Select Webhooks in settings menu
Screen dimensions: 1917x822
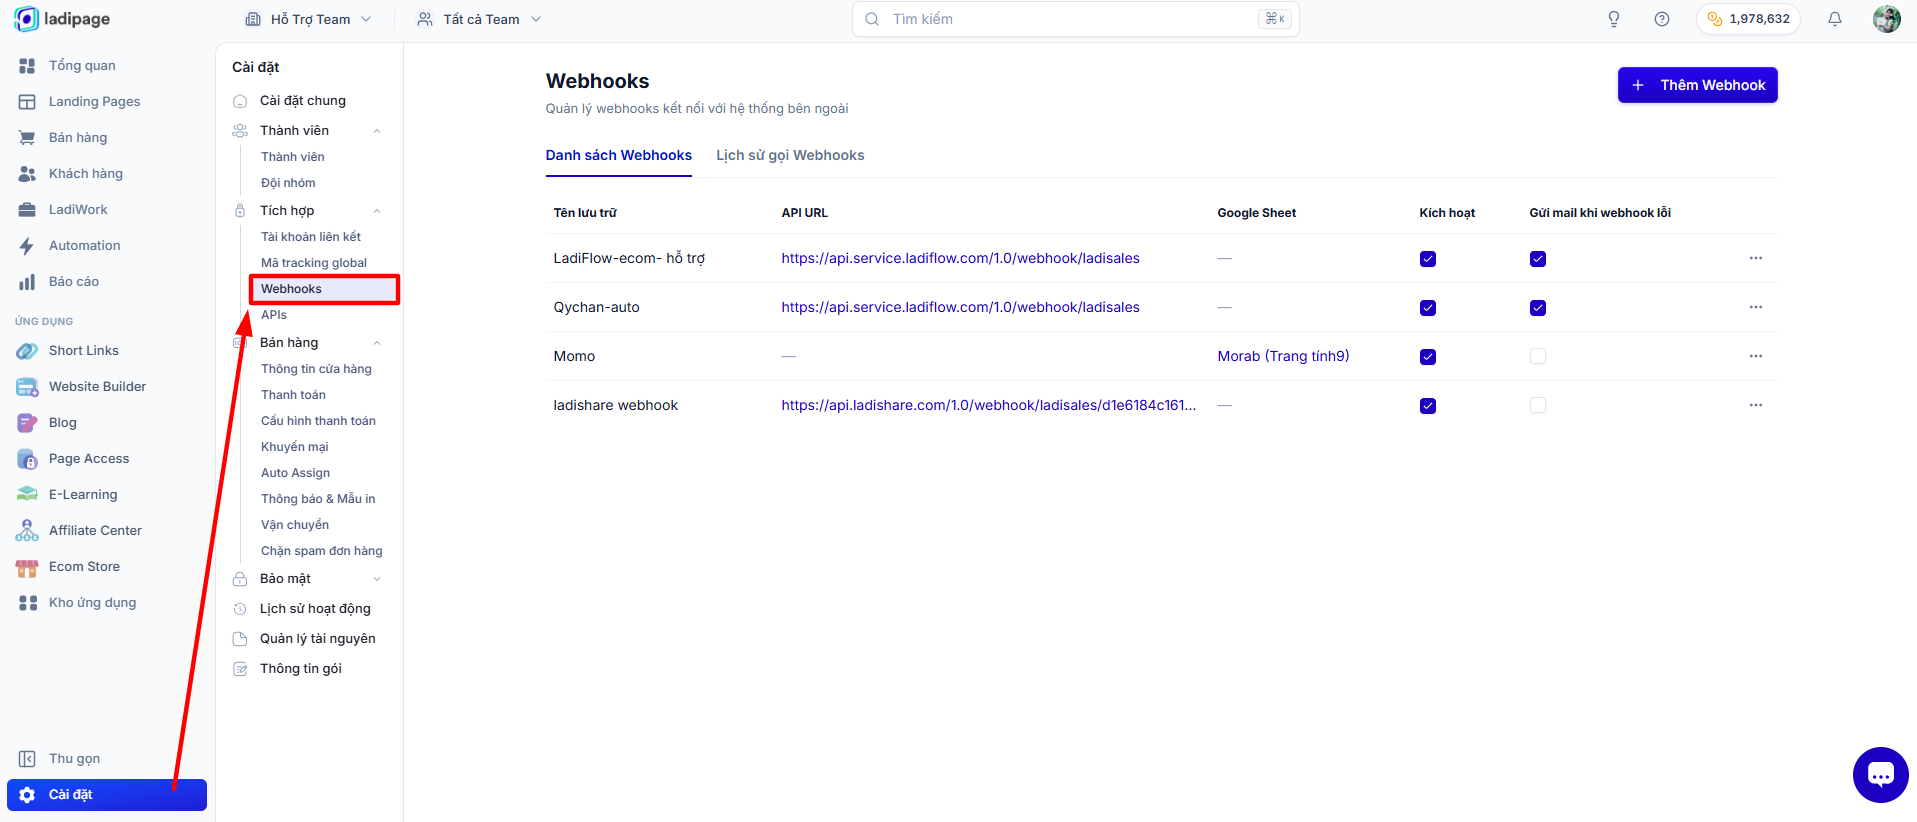pyautogui.click(x=324, y=289)
